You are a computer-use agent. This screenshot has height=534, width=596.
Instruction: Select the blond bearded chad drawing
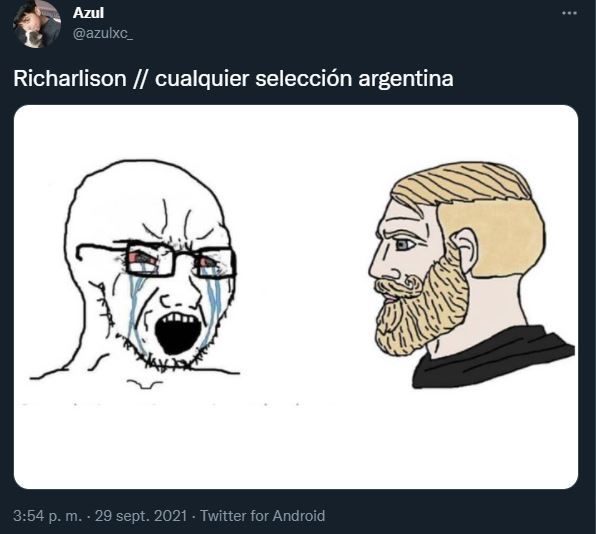coord(471,276)
